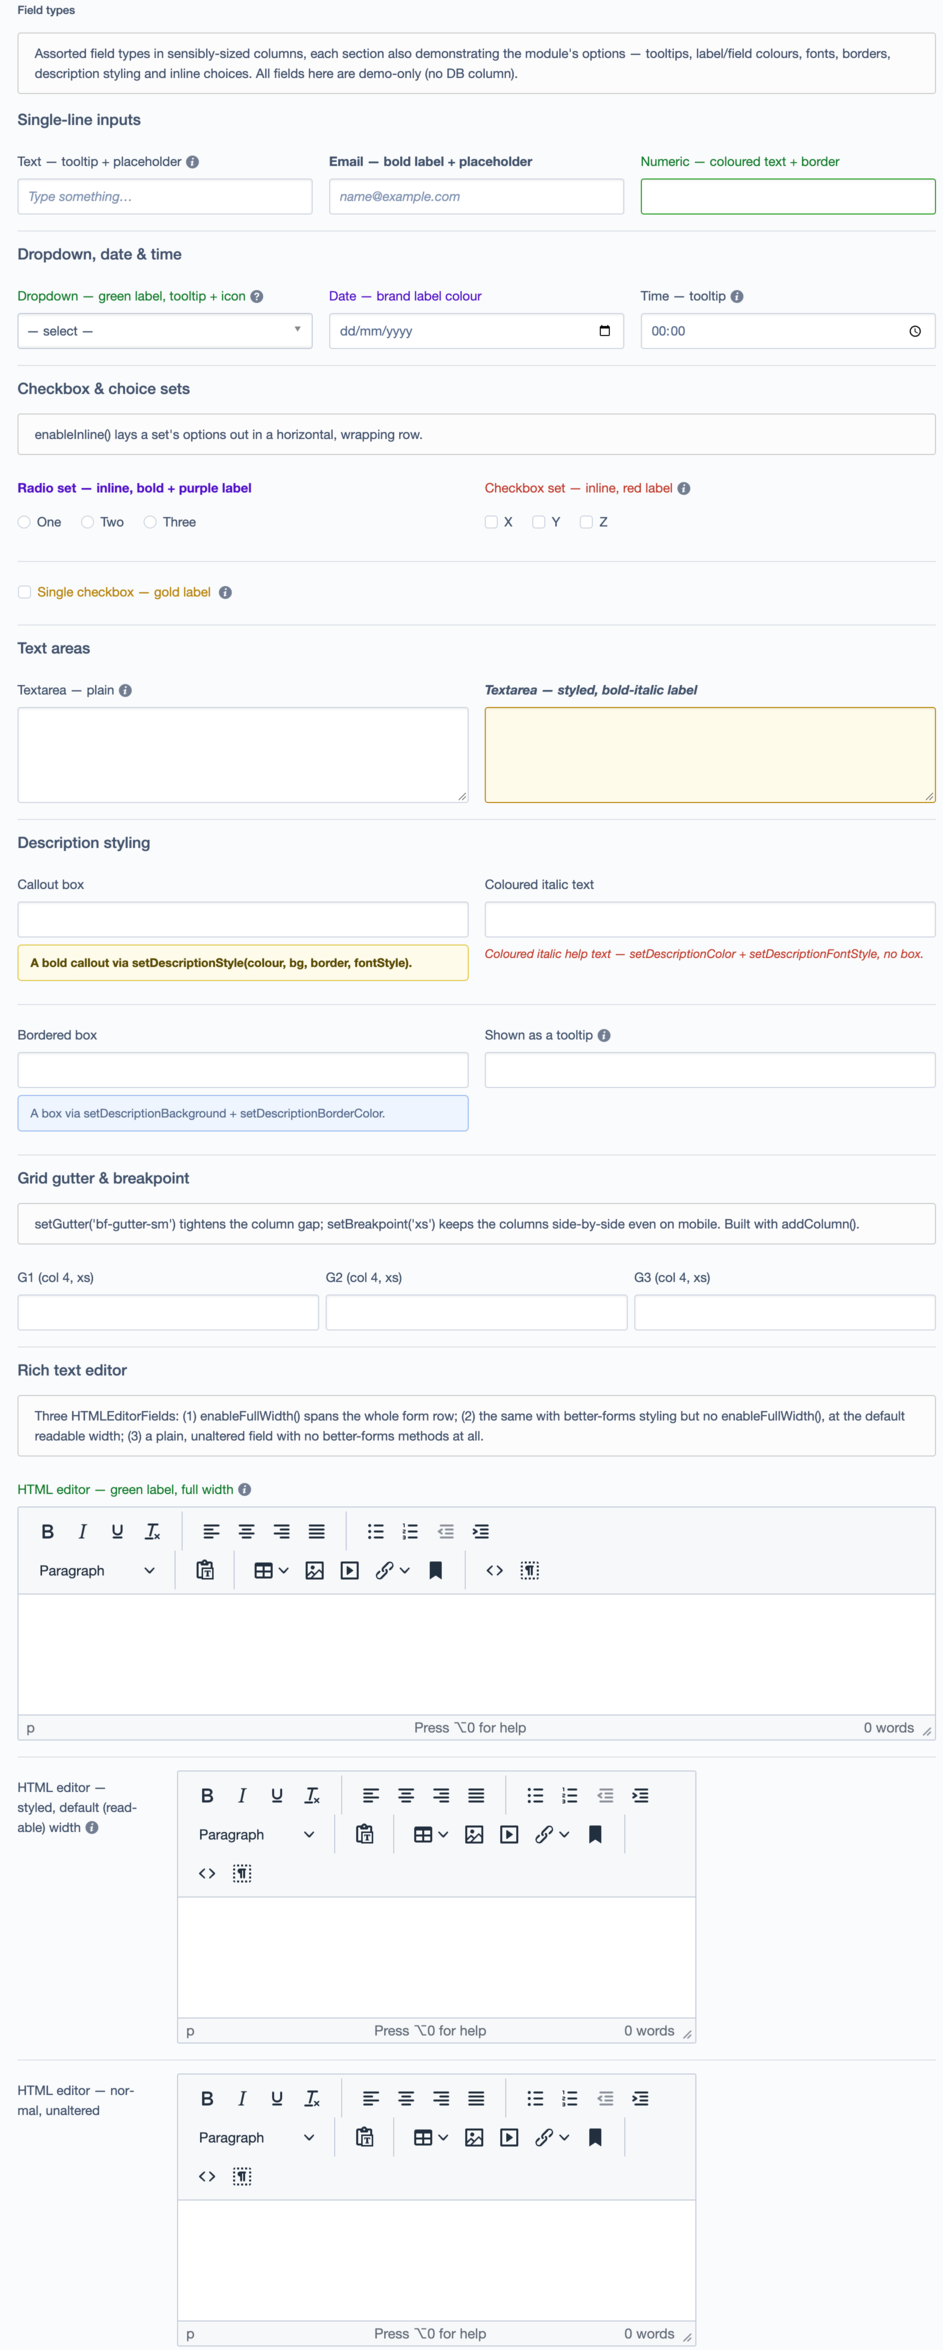Insert anchor bookmark in full-width HTML editor

pos(435,1570)
